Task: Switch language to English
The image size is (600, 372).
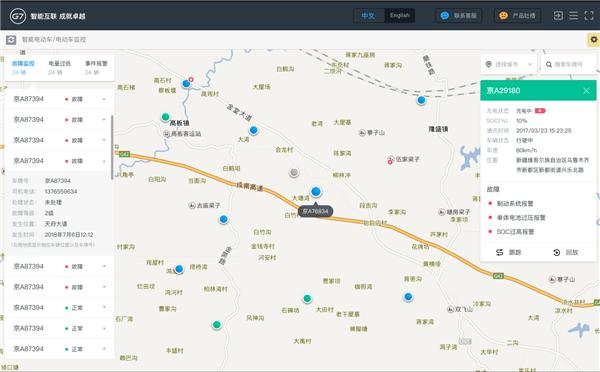Action: pyautogui.click(x=399, y=16)
